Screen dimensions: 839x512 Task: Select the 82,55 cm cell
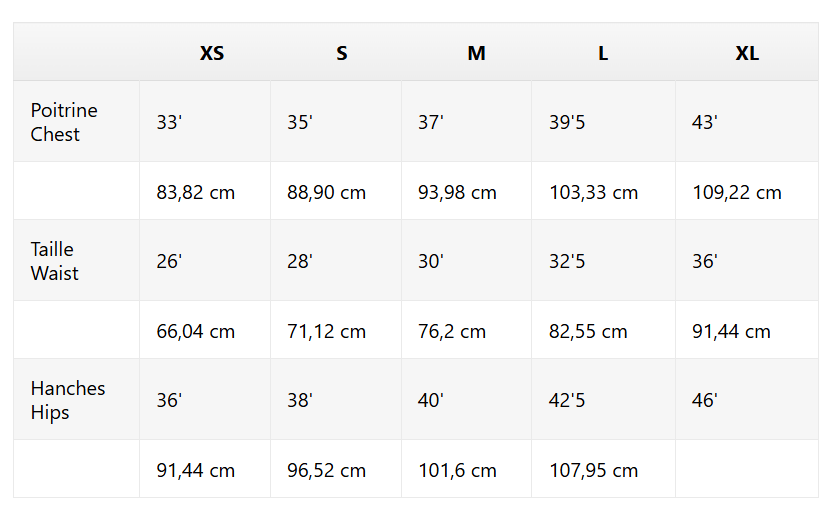pos(589,331)
